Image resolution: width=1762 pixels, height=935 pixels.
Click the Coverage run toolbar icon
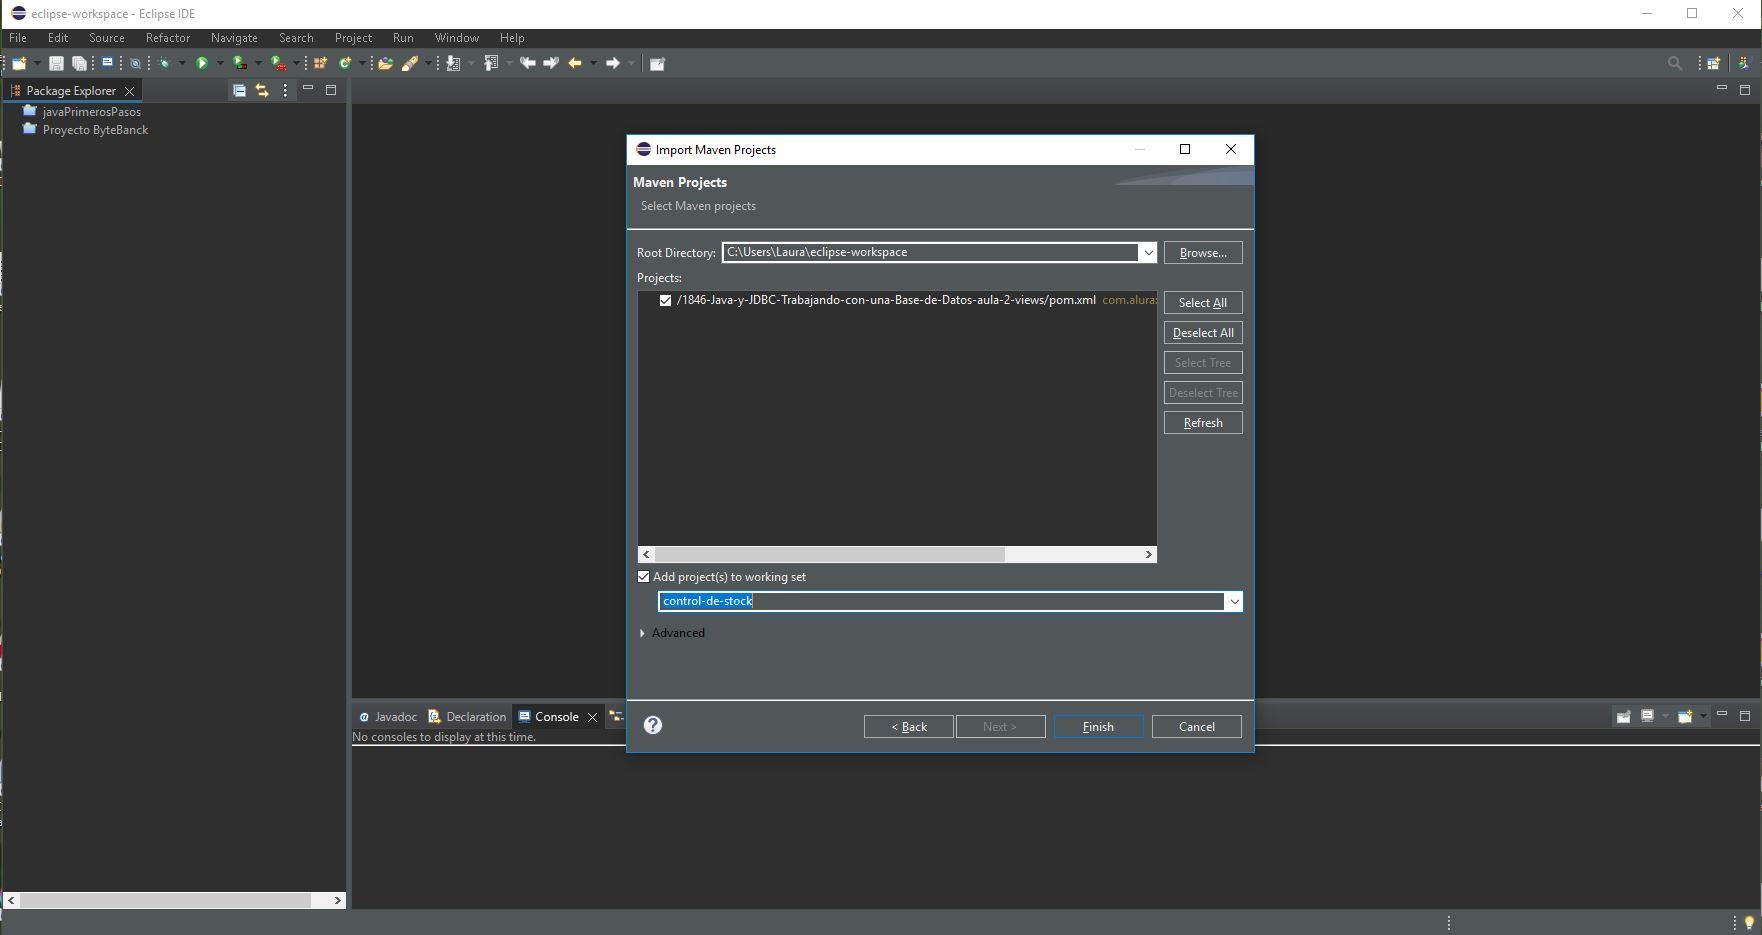point(240,63)
